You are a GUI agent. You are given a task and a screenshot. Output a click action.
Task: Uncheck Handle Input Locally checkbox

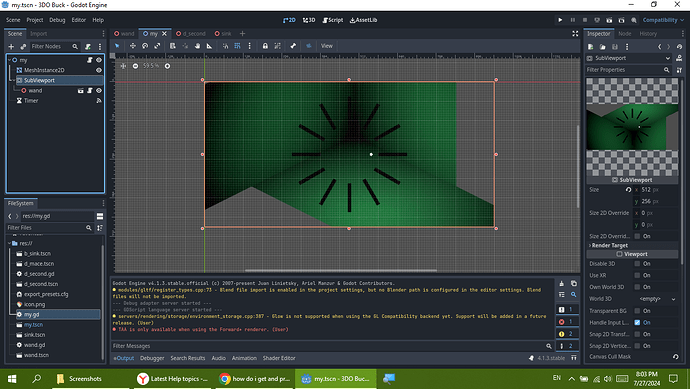pos(637,323)
